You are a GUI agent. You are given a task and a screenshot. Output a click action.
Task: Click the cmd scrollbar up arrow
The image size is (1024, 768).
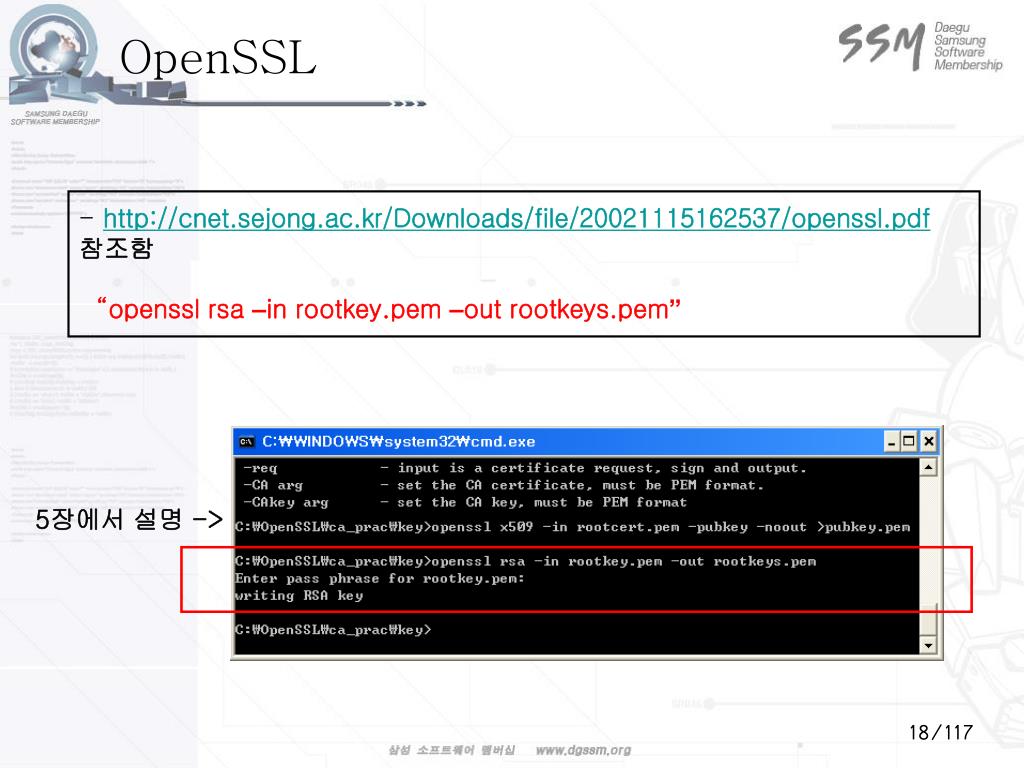click(927, 467)
